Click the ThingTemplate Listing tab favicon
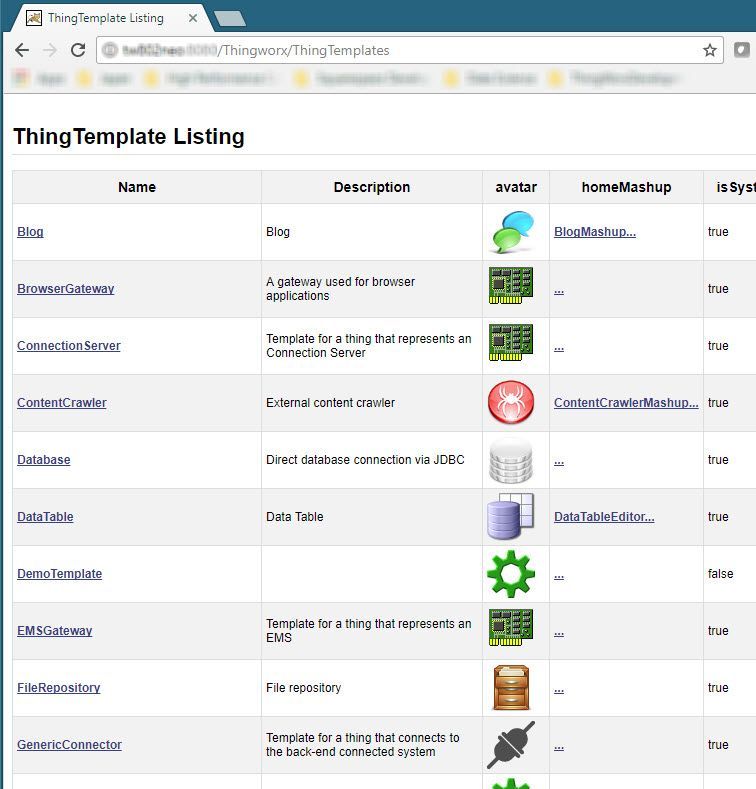 (x=34, y=18)
